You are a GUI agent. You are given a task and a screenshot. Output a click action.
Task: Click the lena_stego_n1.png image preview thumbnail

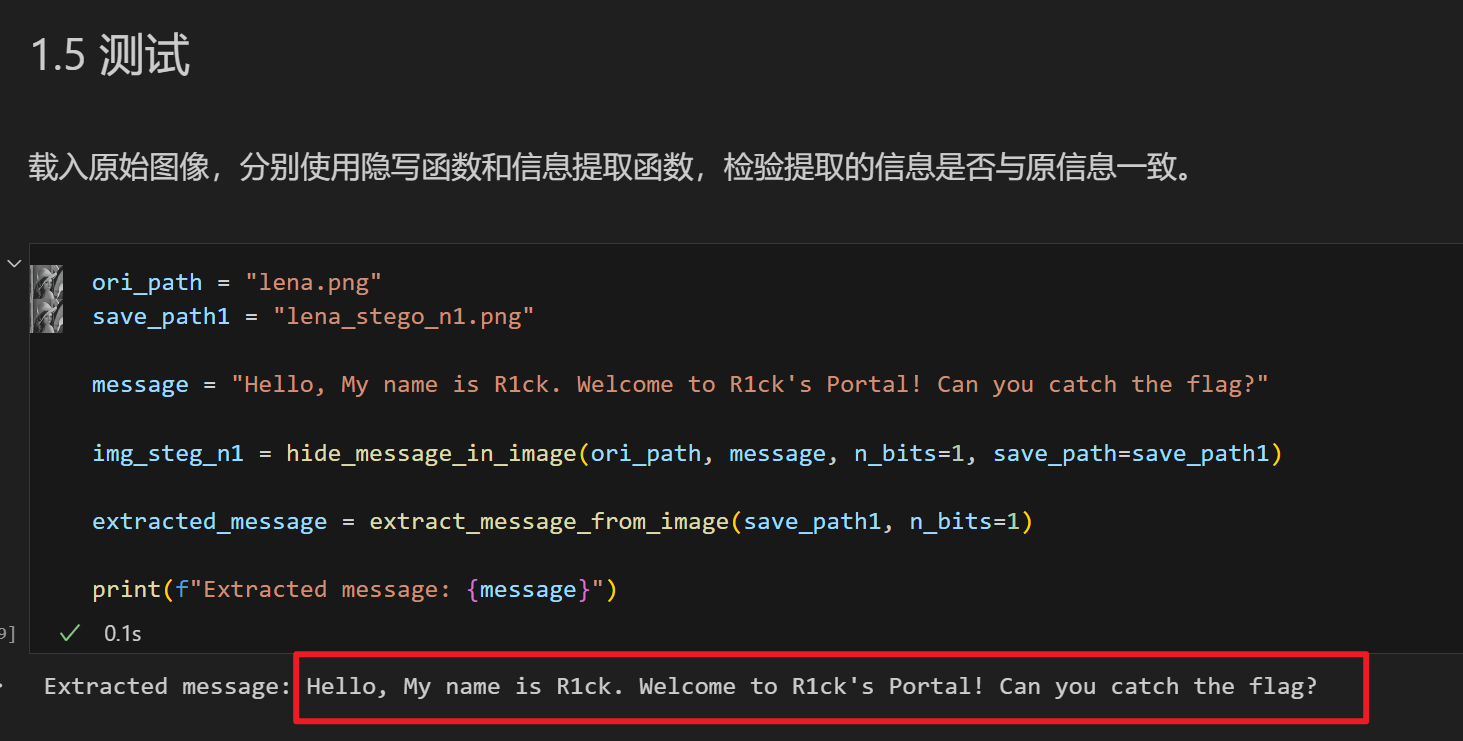click(x=47, y=316)
